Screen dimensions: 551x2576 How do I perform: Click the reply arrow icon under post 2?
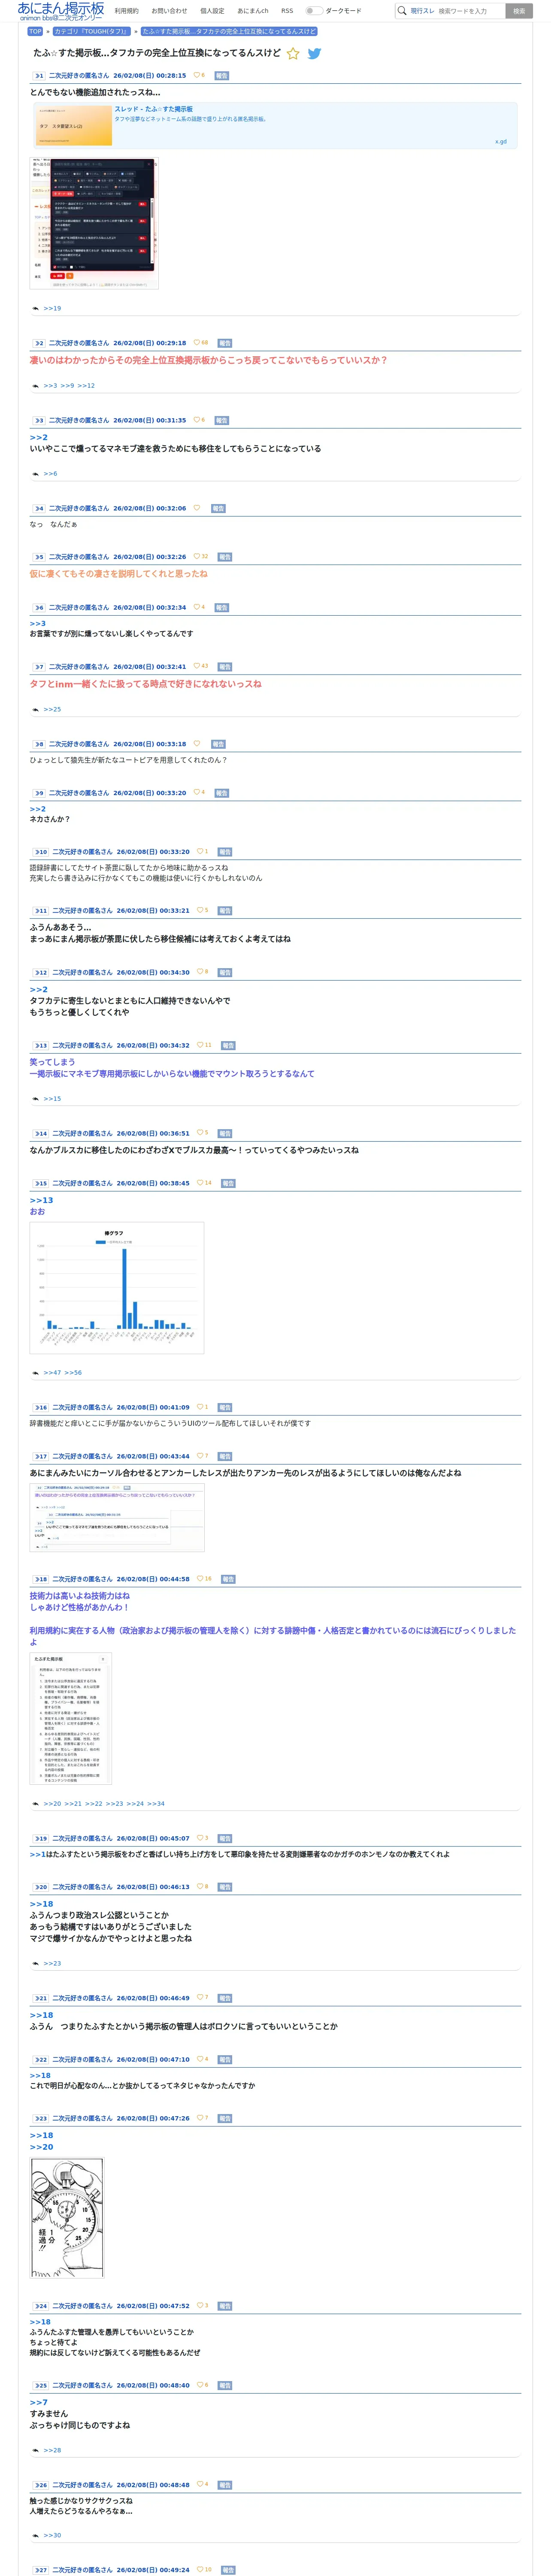36,385
